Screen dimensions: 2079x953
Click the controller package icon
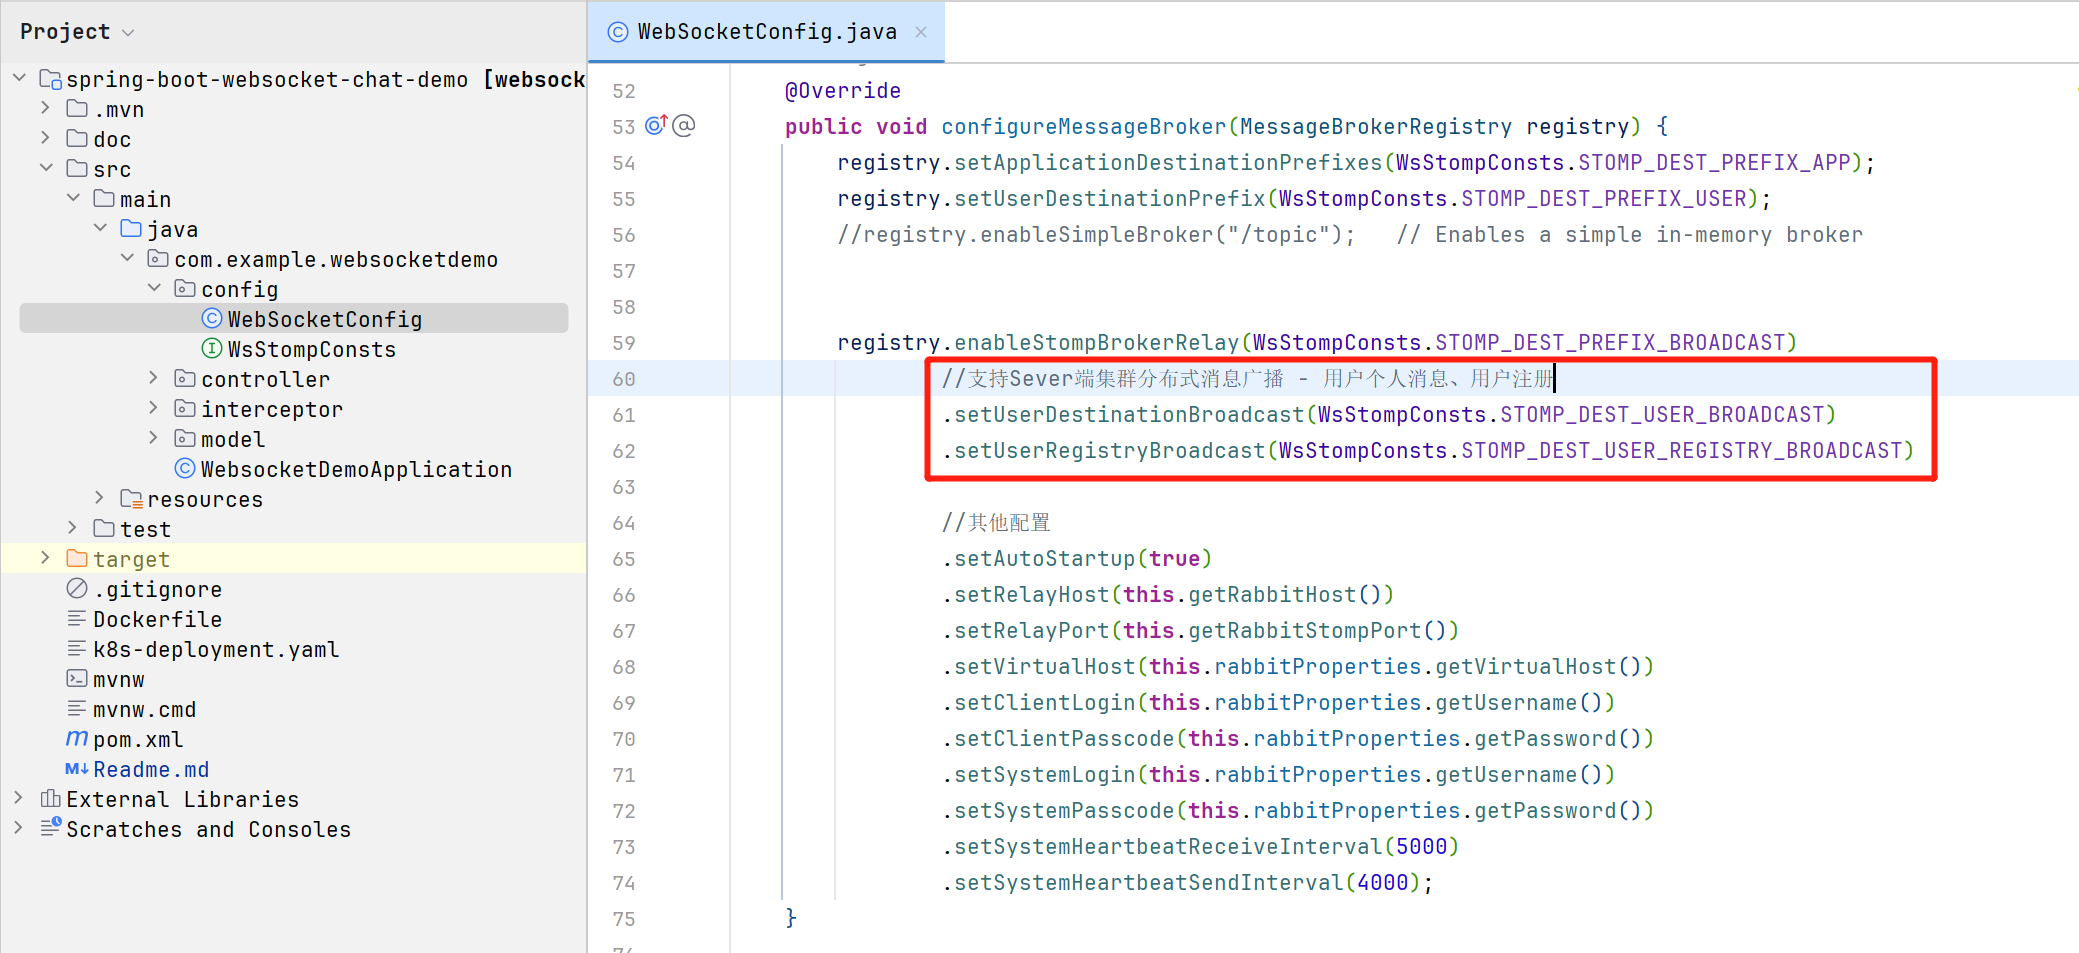[185, 378]
